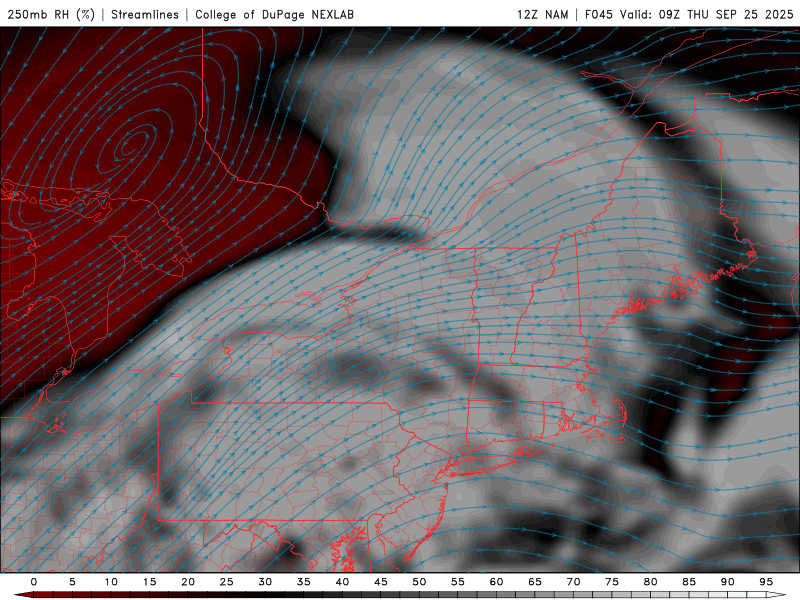This screenshot has height=600, width=800.
Task: Click the color scale label "35"
Action: click(304, 582)
